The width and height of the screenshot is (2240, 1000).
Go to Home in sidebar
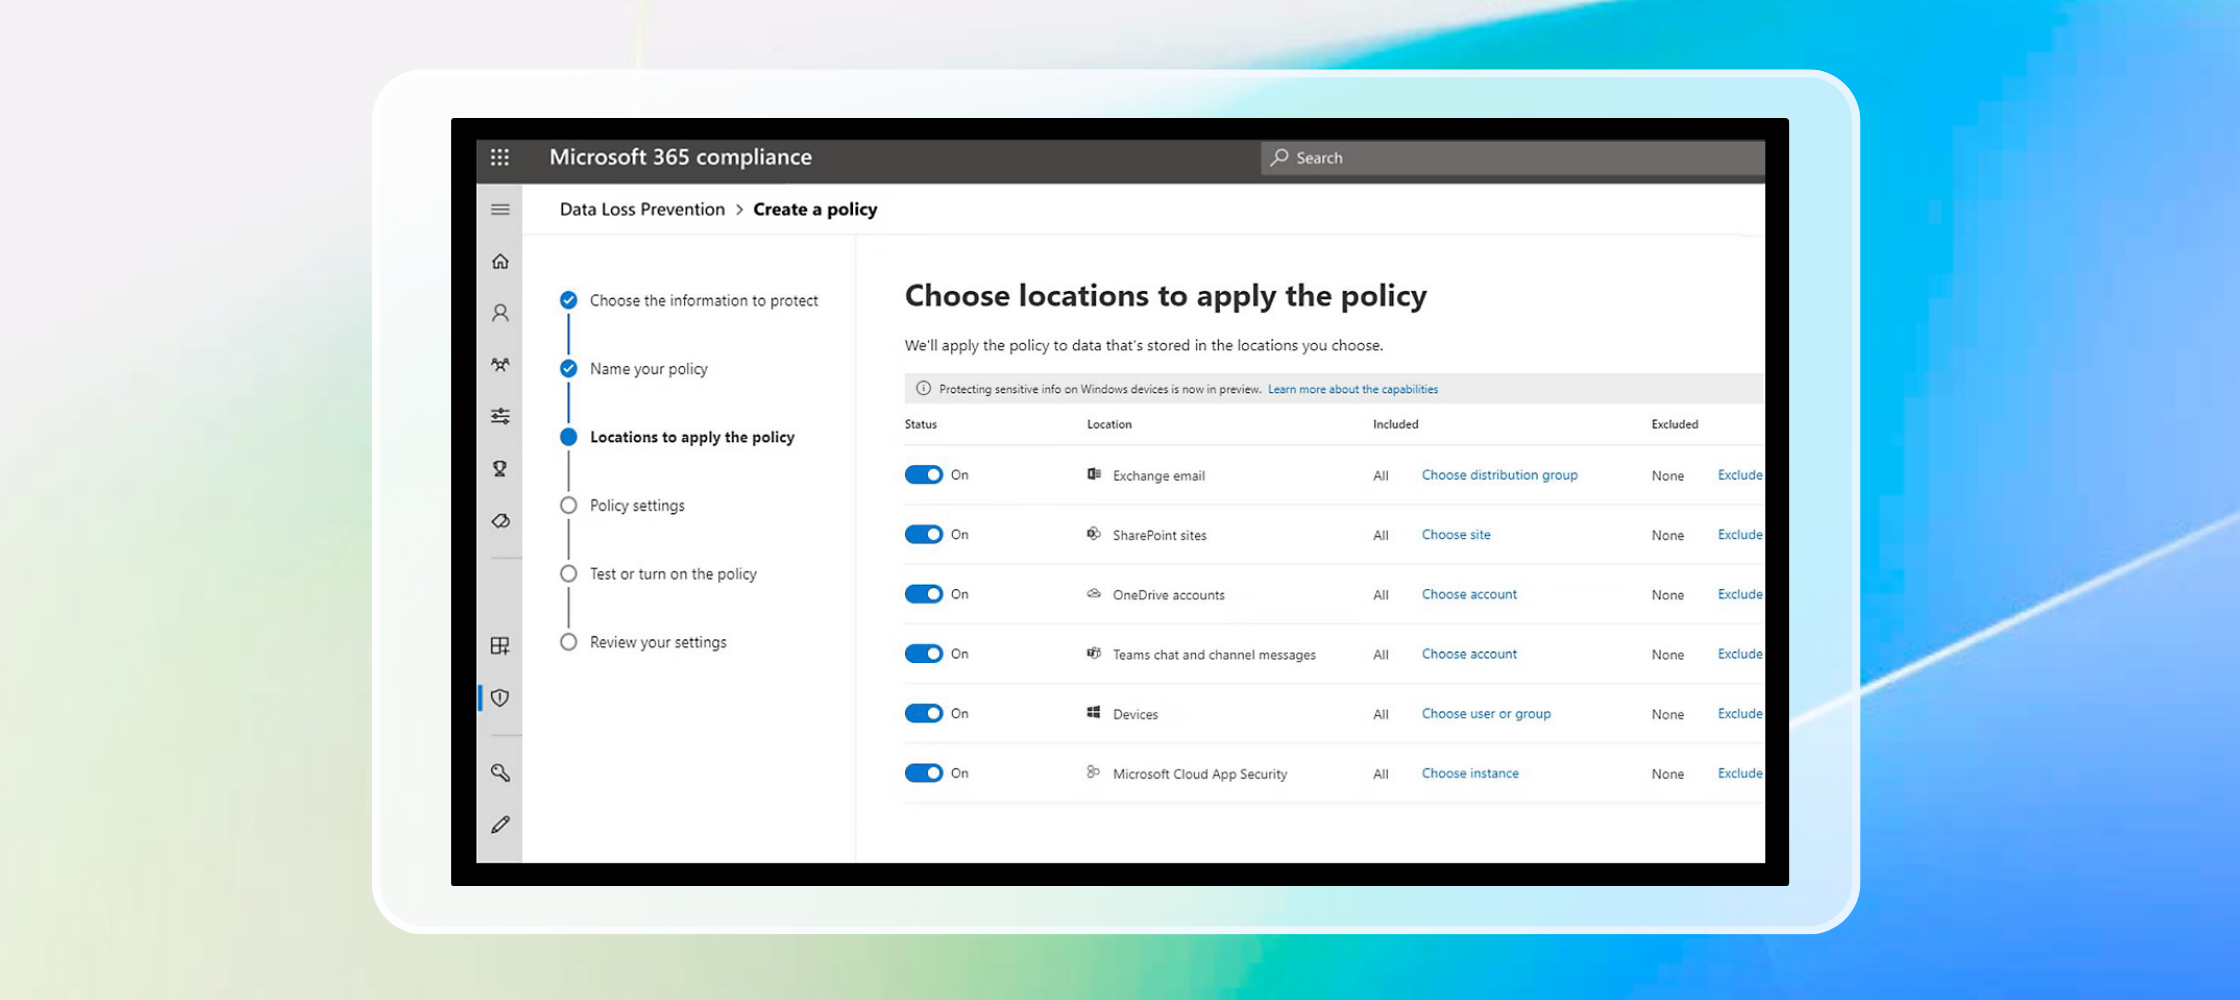500,262
